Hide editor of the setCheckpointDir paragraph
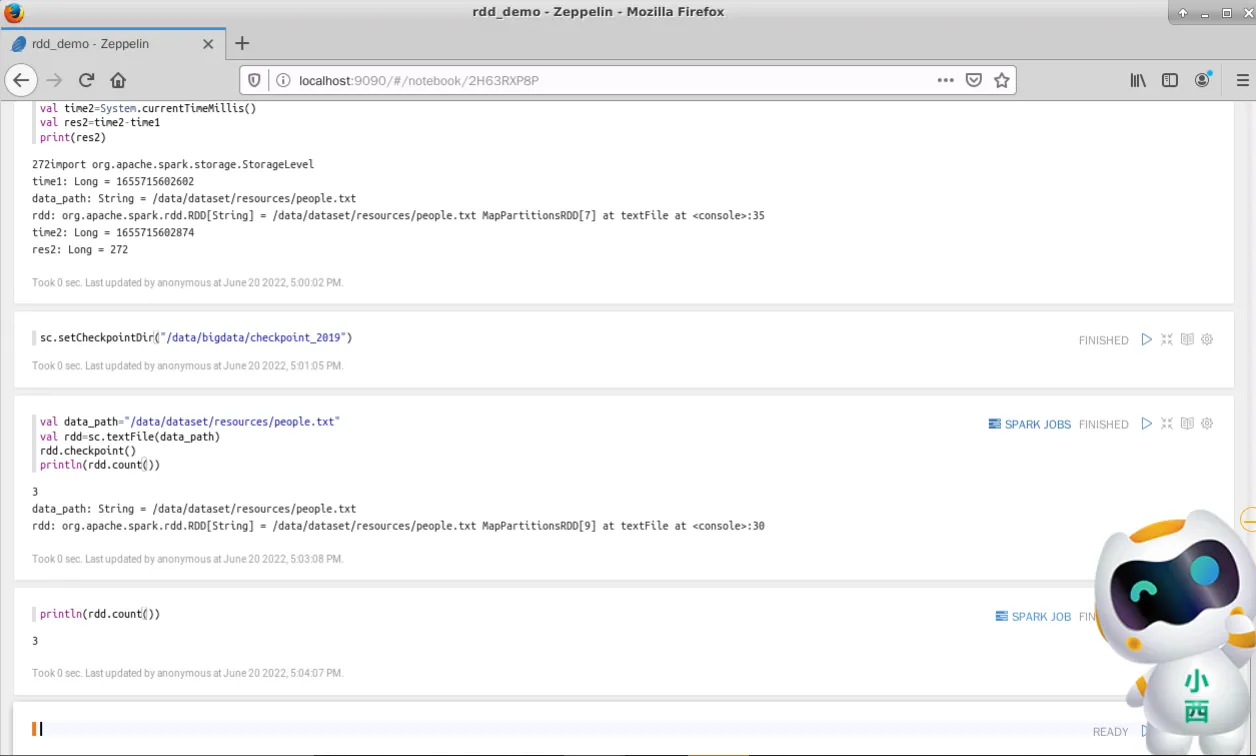 point(1167,340)
